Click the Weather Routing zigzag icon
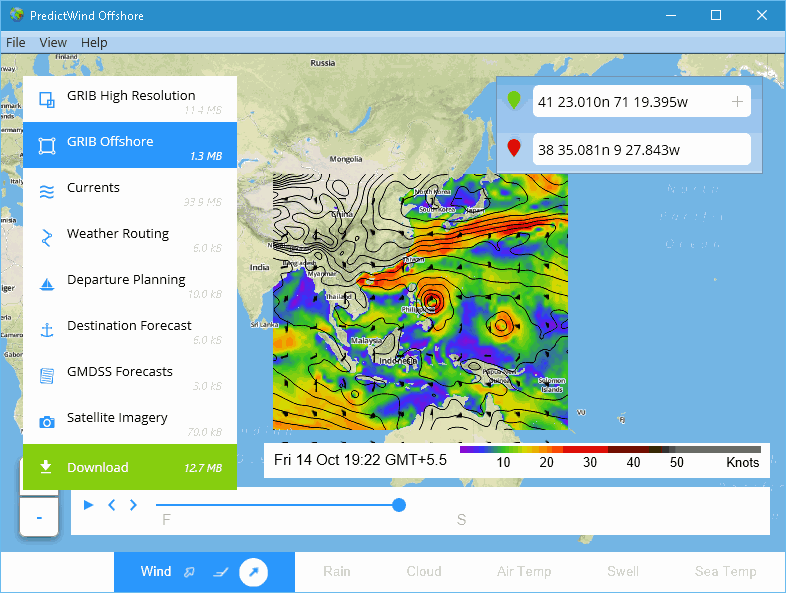786x593 pixels. [47, 238]
